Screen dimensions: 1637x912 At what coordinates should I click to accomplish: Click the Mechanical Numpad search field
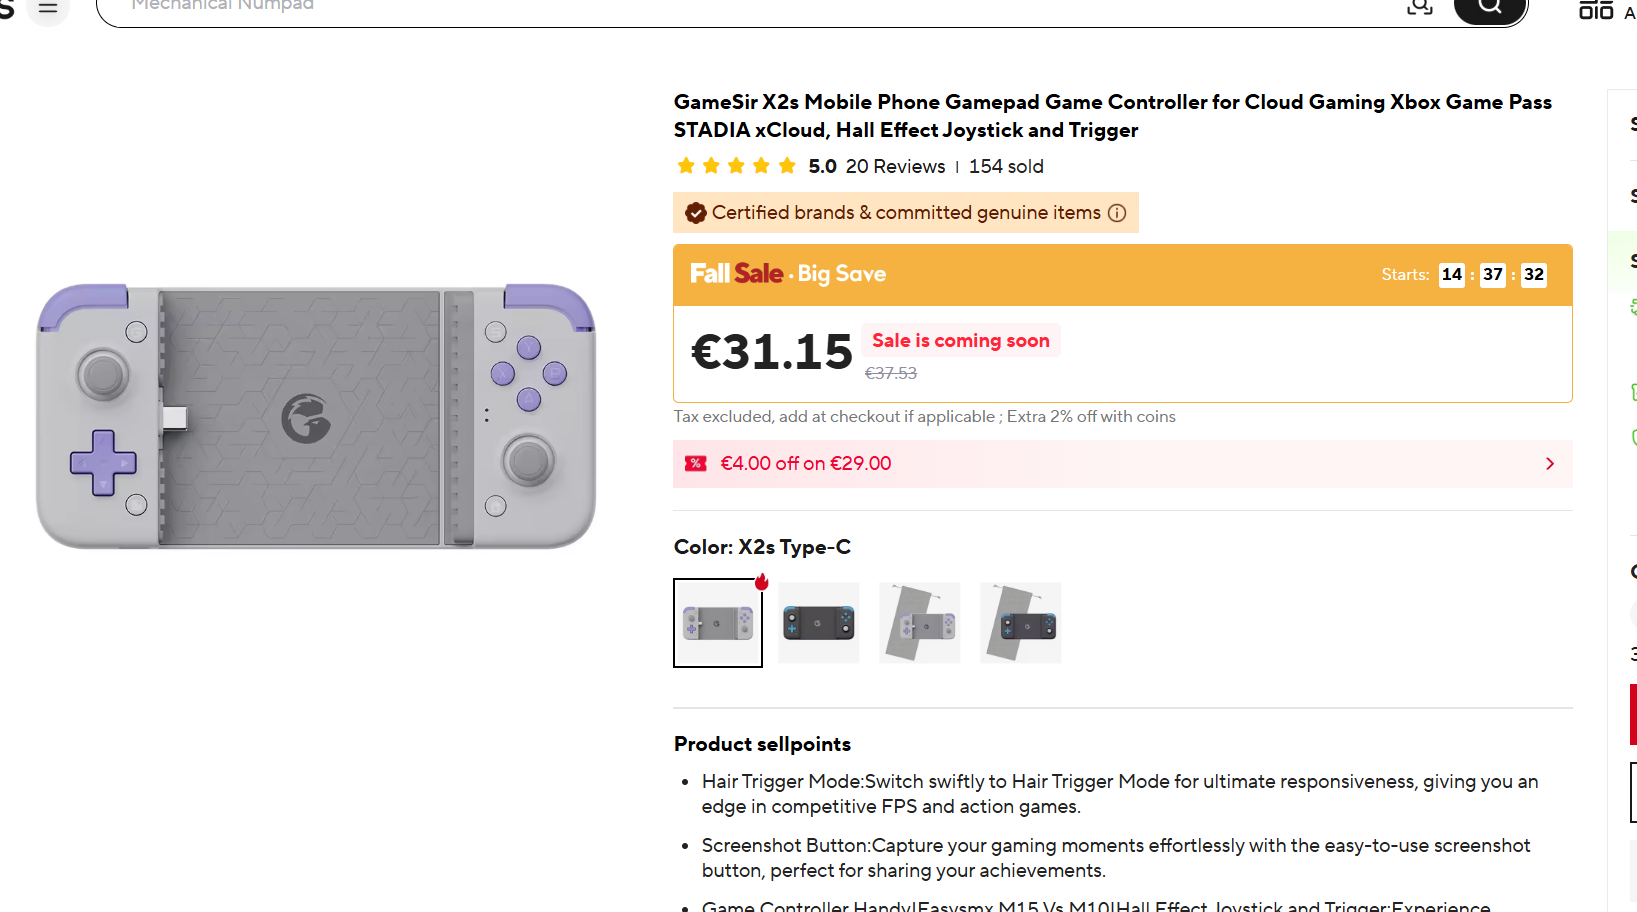[700, 8]
